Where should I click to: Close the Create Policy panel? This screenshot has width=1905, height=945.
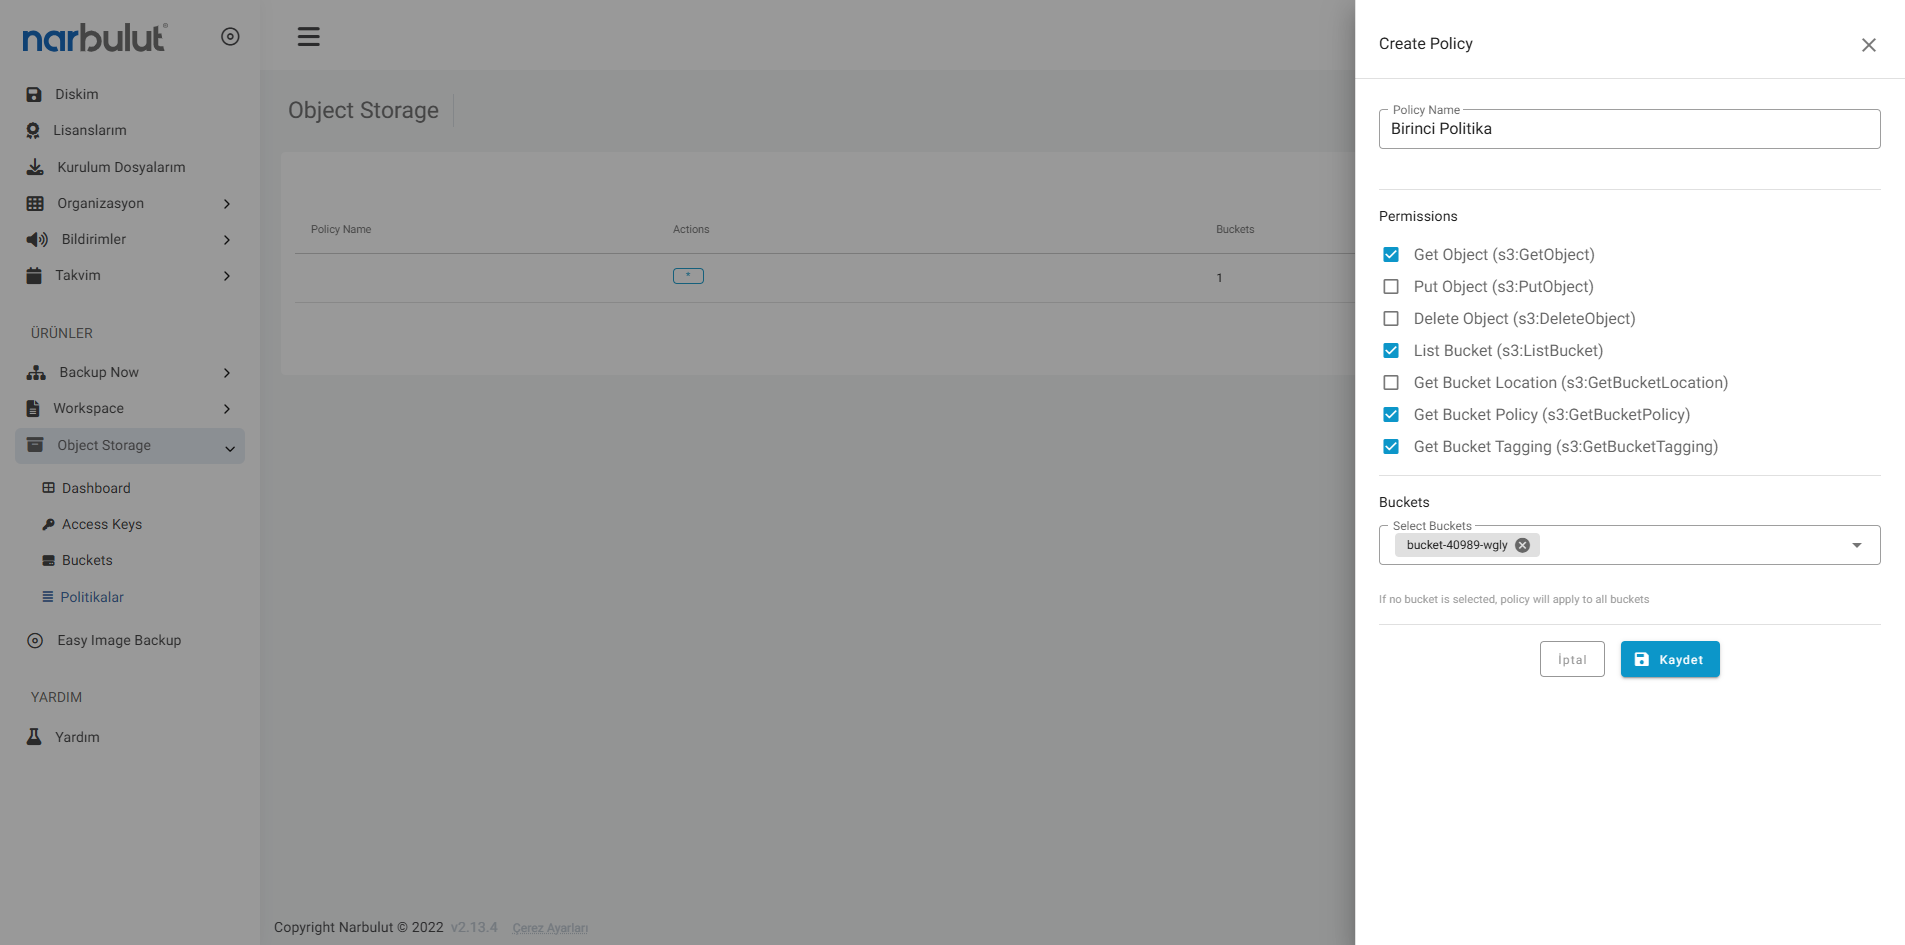[1868, 45]
